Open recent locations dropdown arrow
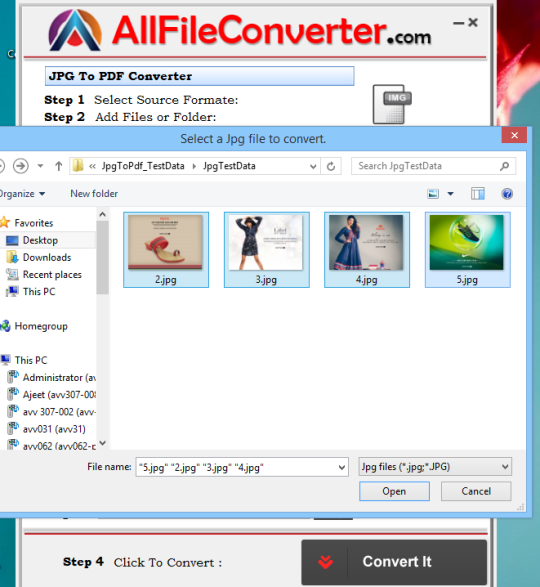The width and height of the screenshot is (540, 587). (40, 166)
